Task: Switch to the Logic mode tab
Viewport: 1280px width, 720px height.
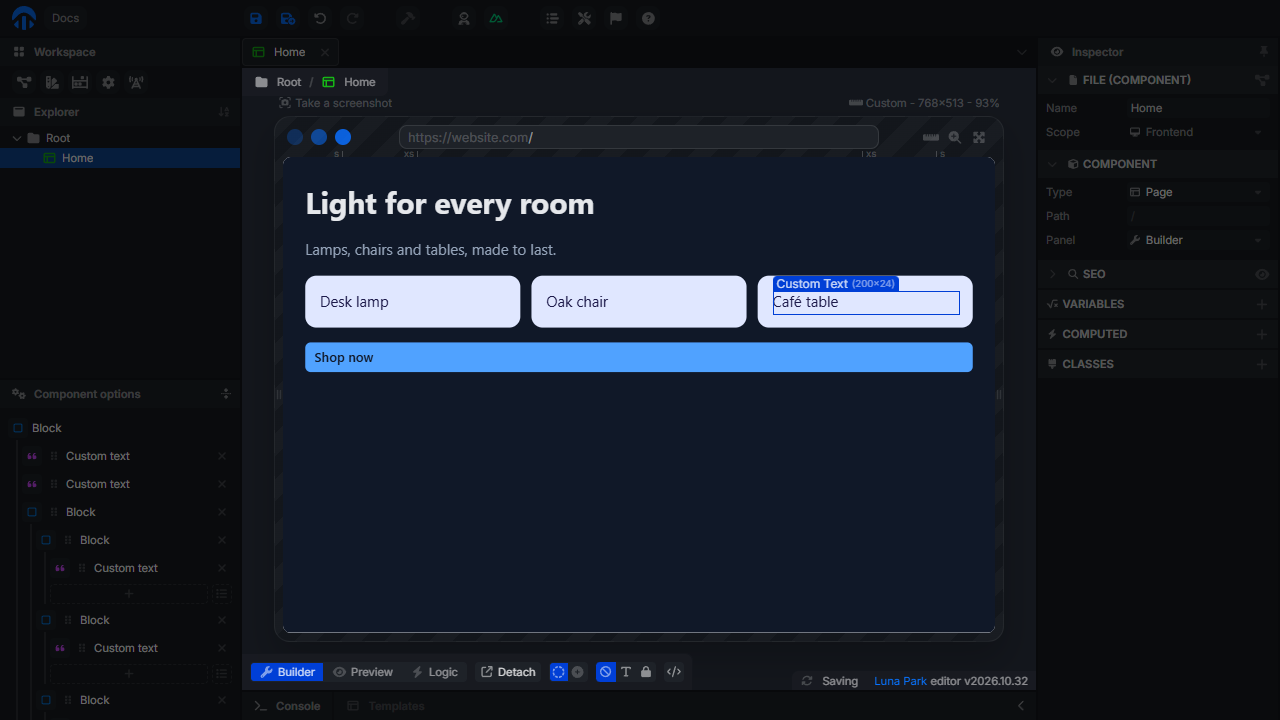Action: 435,672
